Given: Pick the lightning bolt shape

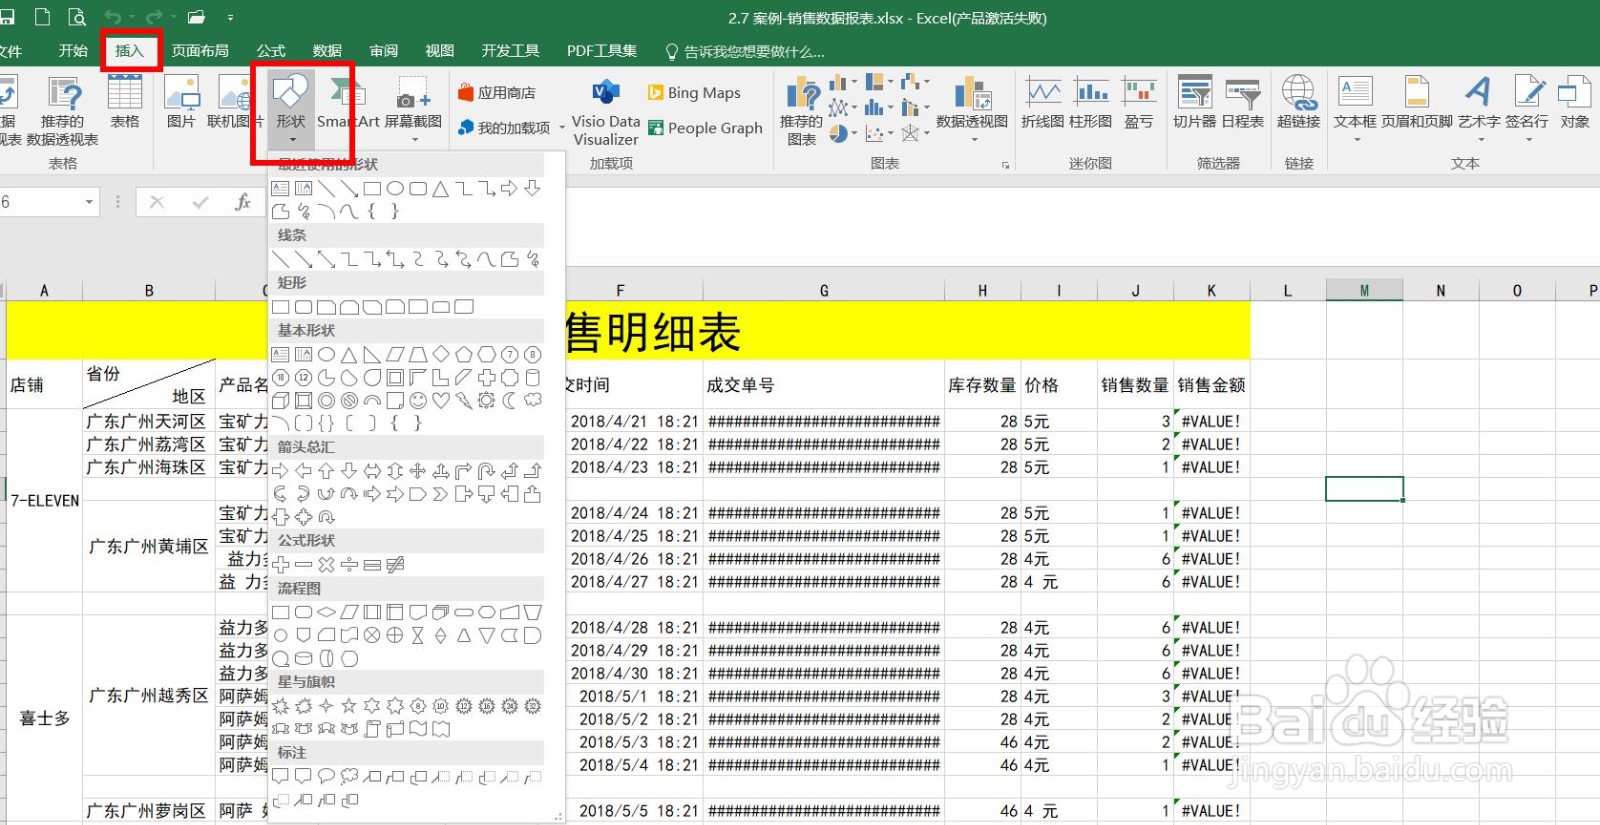Looking at the screenshot, I should [463, 400].
